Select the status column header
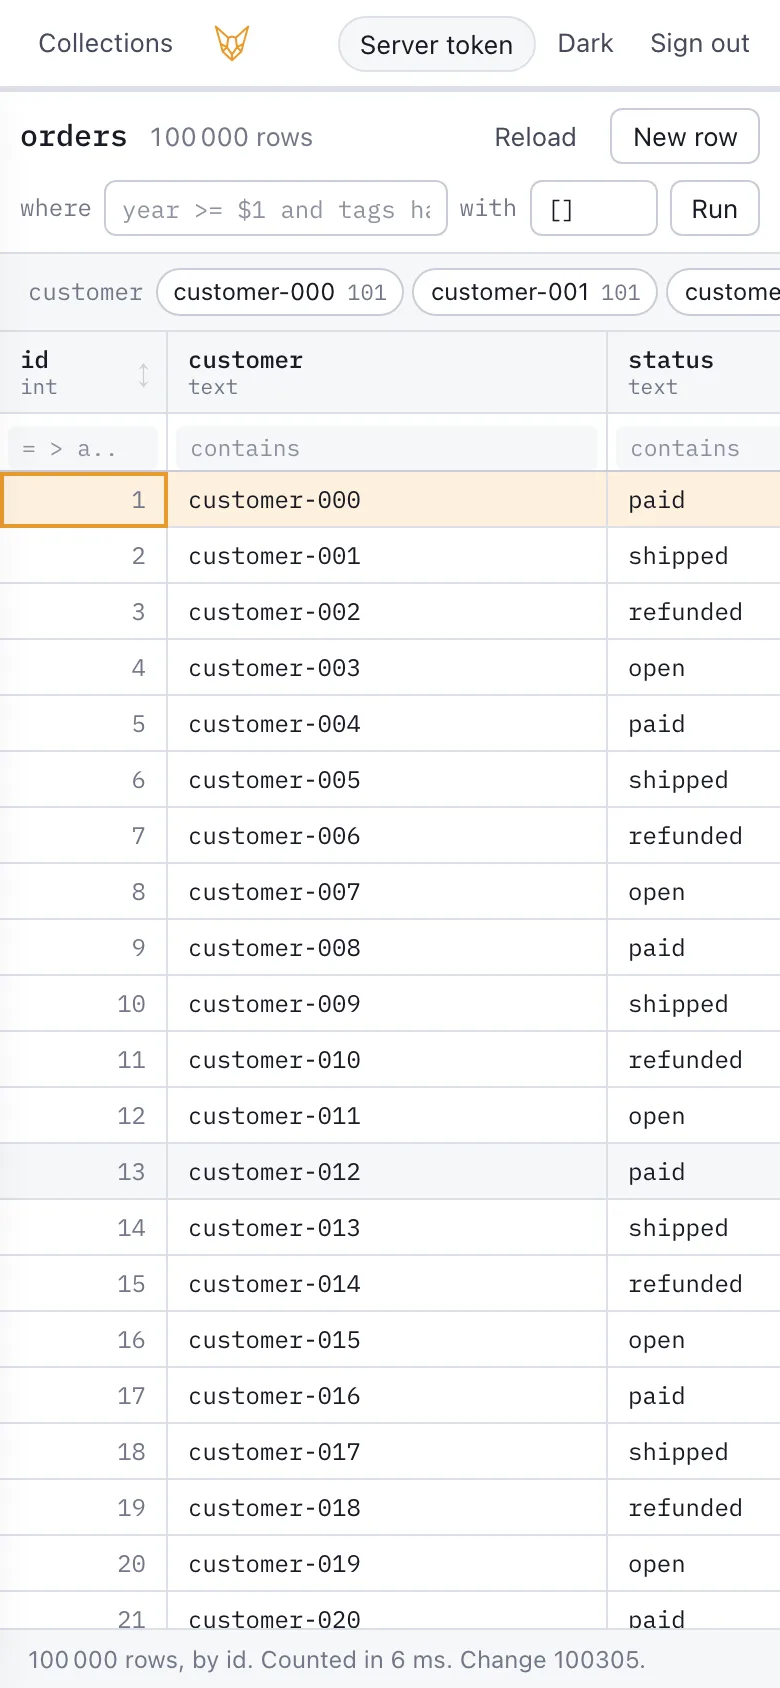The width and height of the screenshot is (780, 1688). [x=694, y=373]
